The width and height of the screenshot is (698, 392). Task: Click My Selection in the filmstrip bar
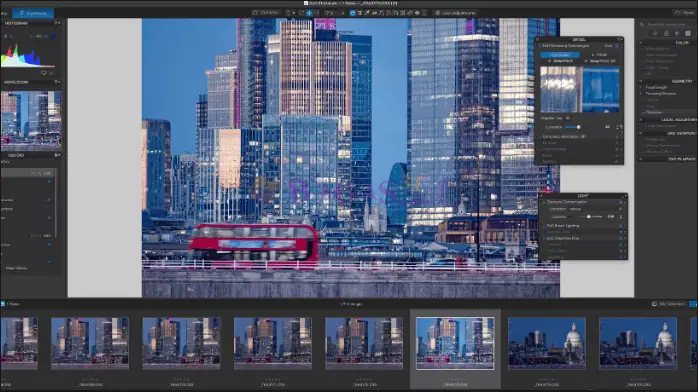[668, 304]
